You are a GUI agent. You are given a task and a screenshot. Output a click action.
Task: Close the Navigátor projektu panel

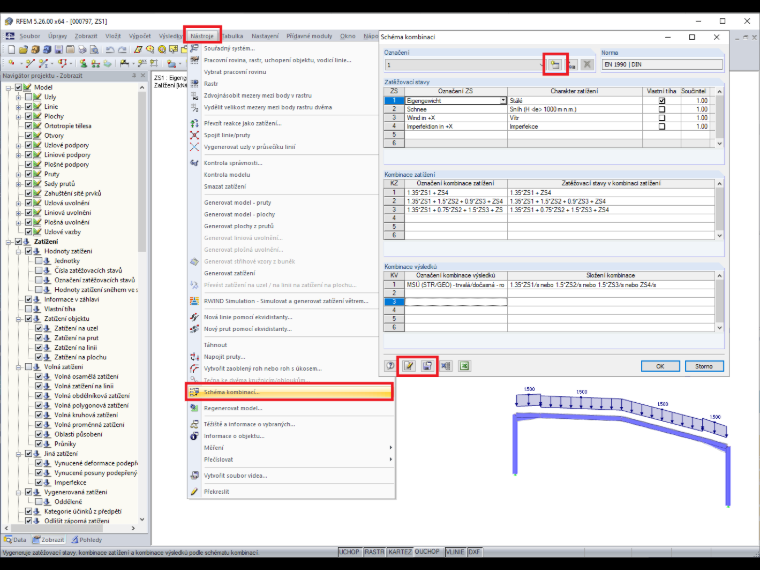pyautogui.click(x=143, y=76)
